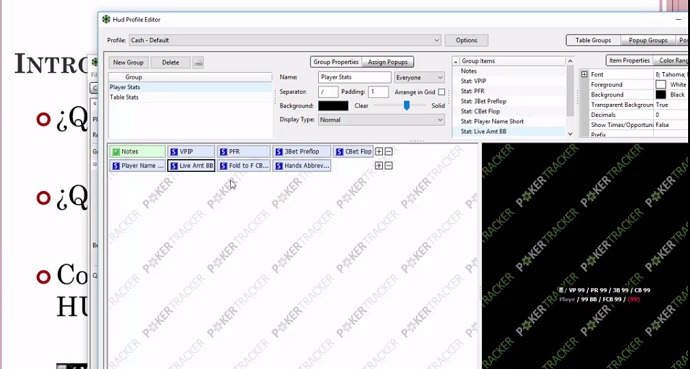Screen dimensions: 690x369
Task: Click the New Group button
Action: (x=128, y=62)
